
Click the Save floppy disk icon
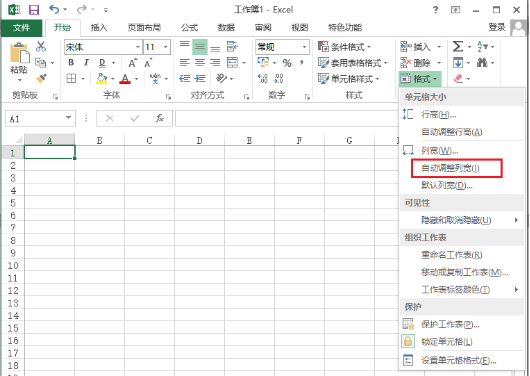[x=34, y=9]
